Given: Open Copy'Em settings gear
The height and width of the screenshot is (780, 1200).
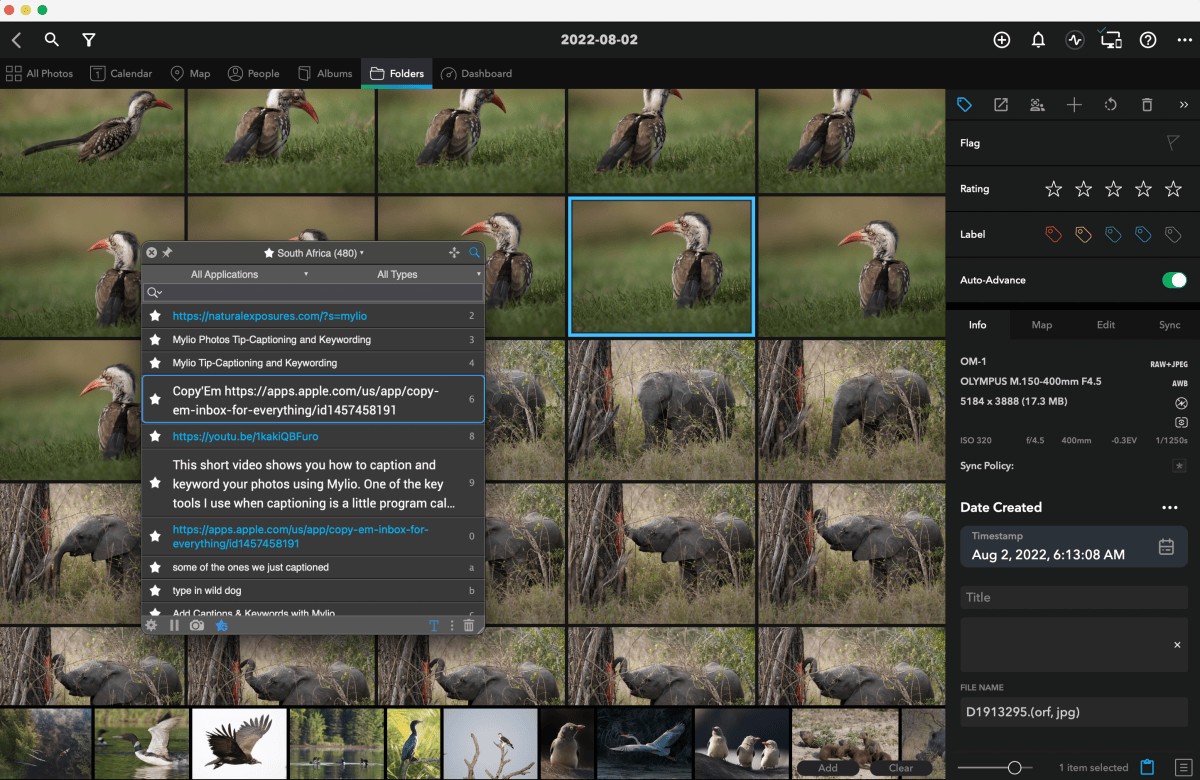Looking at the screenshot, I should tap(152, 625).
